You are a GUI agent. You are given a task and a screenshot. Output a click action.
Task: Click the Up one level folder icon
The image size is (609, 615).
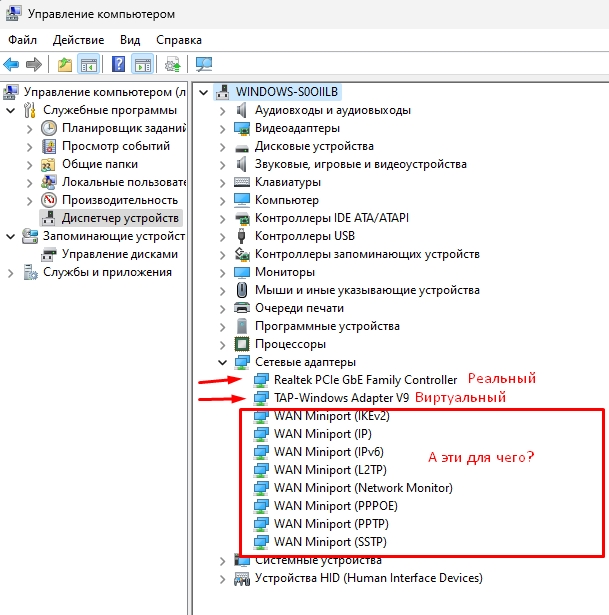65,64
